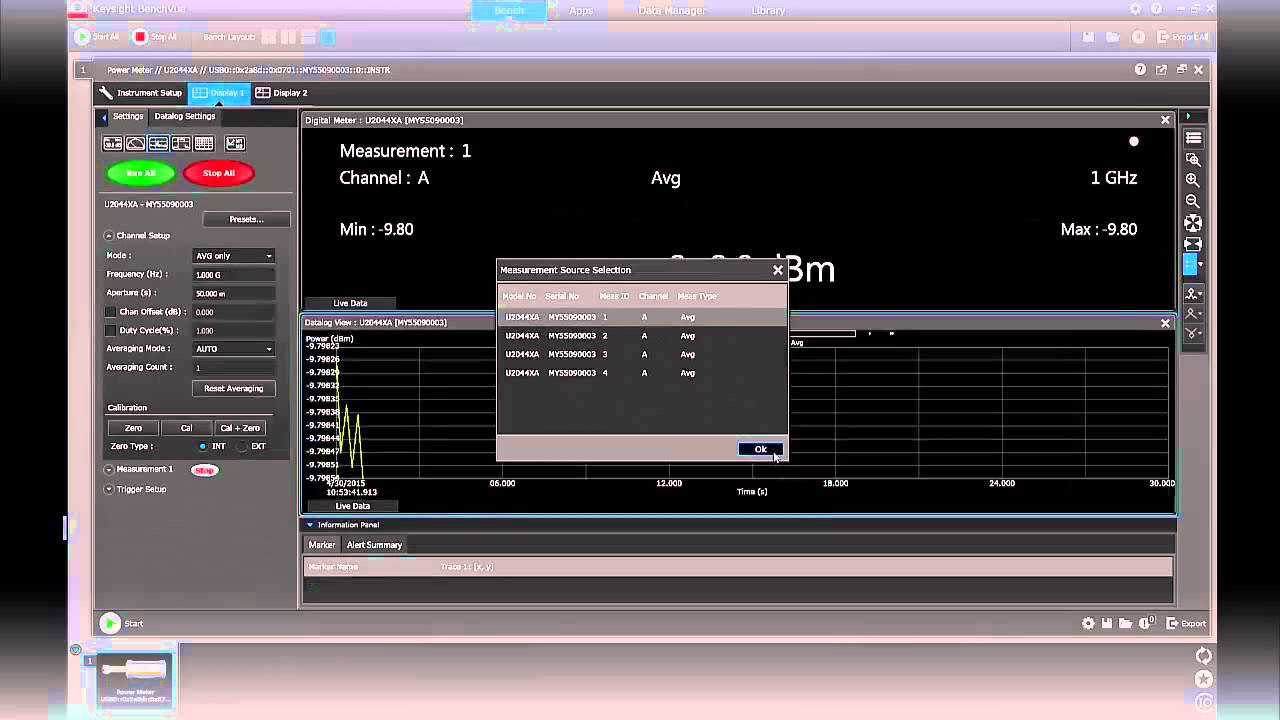Click the zoom out magnifier icon
1280x720 pixels.
pyautogui.click(x=1193, y=202)
